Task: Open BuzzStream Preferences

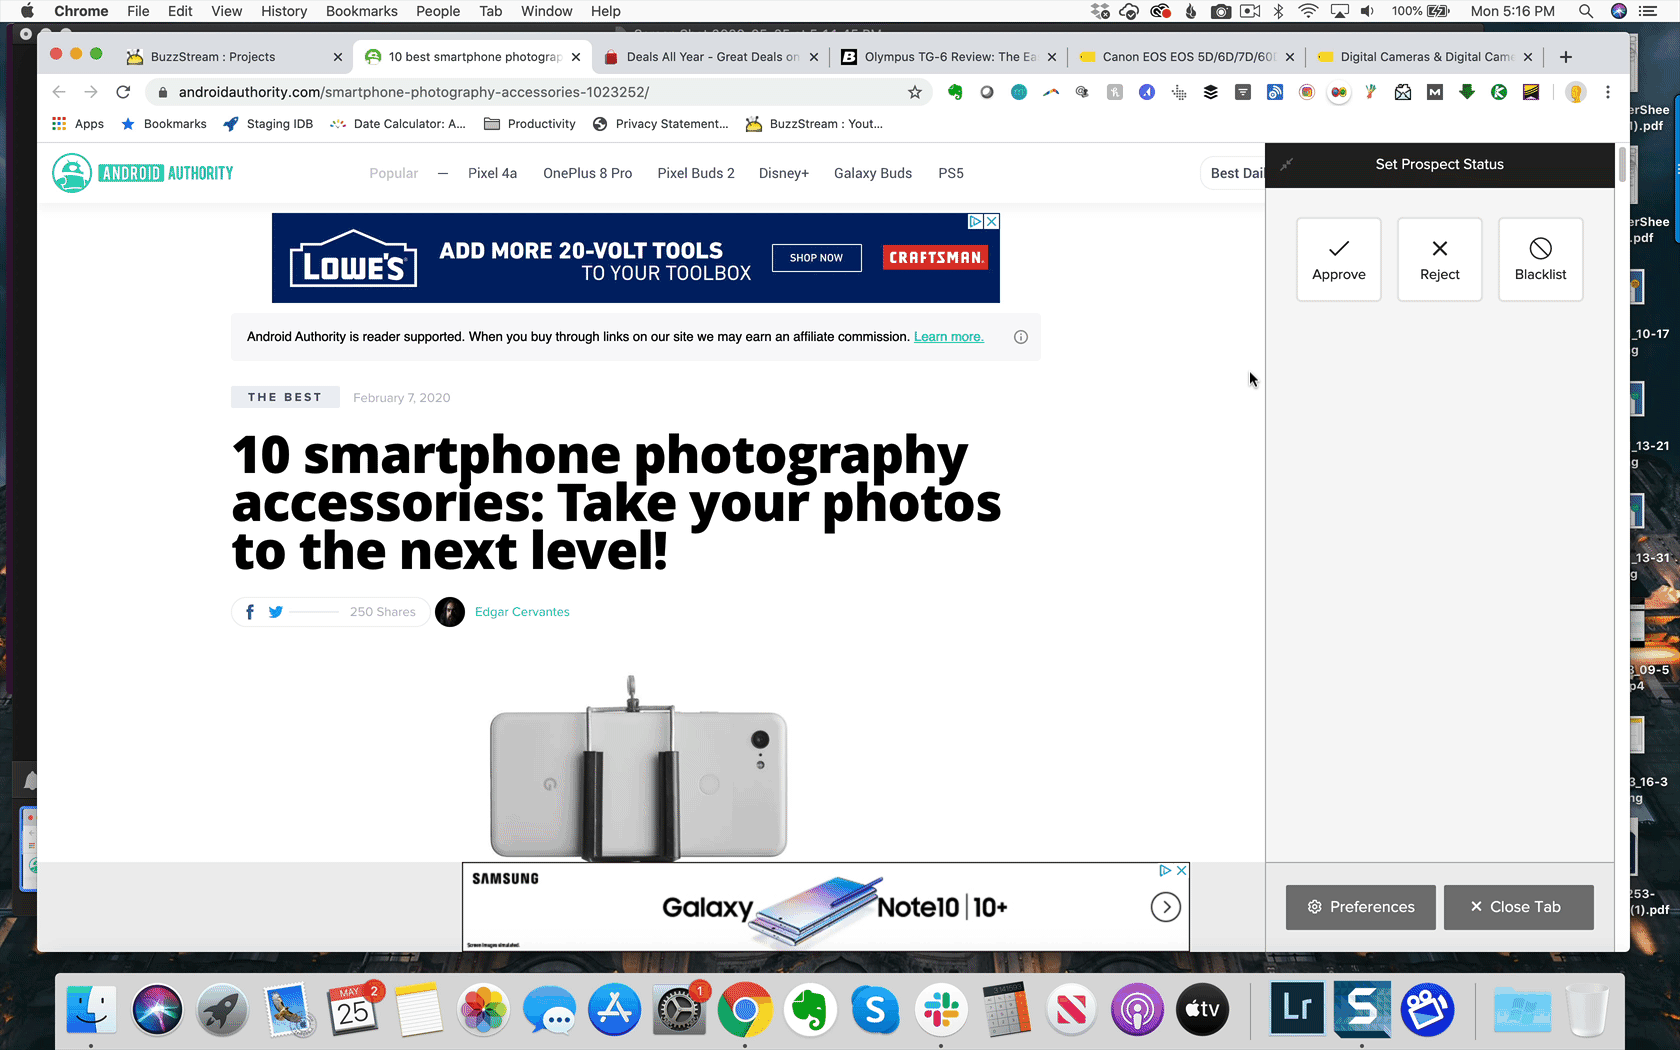Action: pos(1360,907)
